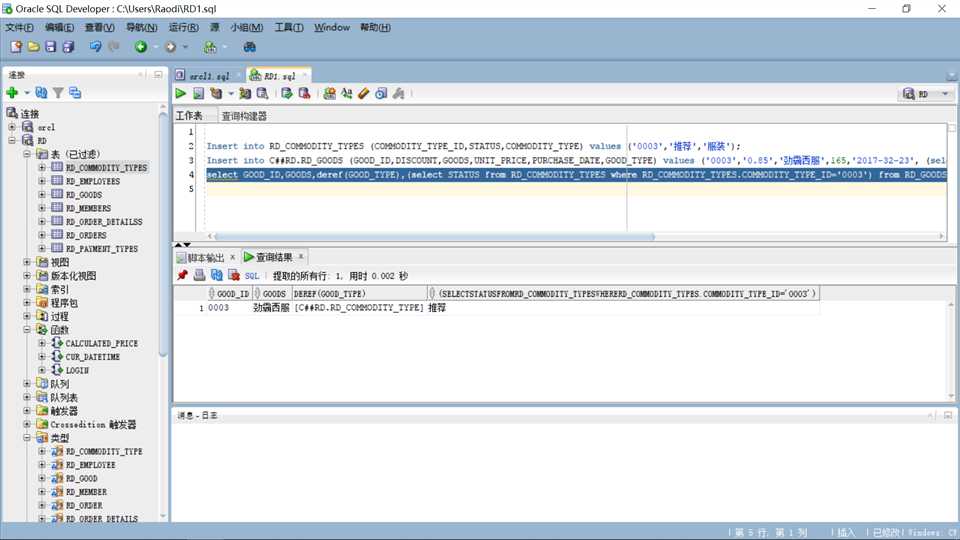Click the blue SQL link in result toolbar
The height and width of the screenshot is (540, 960).
coord(252,276)
